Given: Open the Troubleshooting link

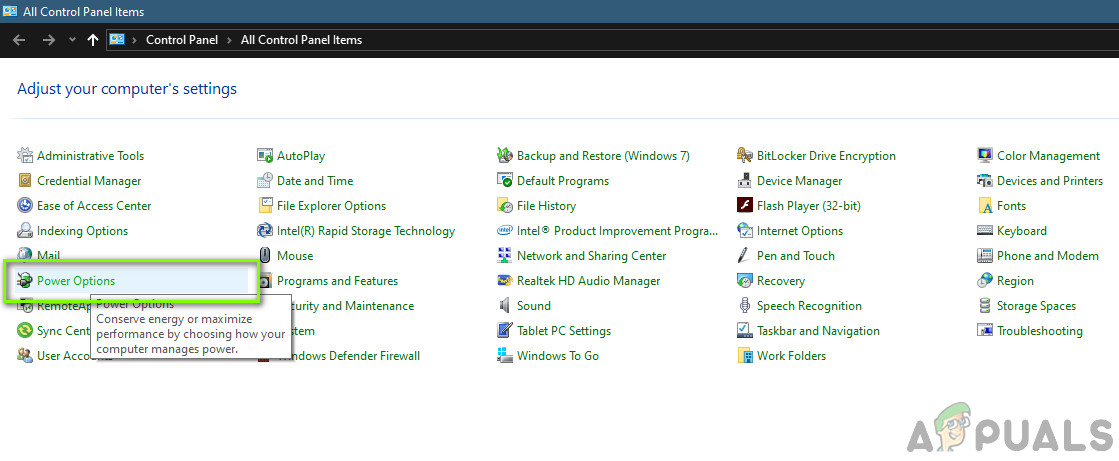Looking at the screenshot, I should pyautogui.click(x=1039, y=331).
